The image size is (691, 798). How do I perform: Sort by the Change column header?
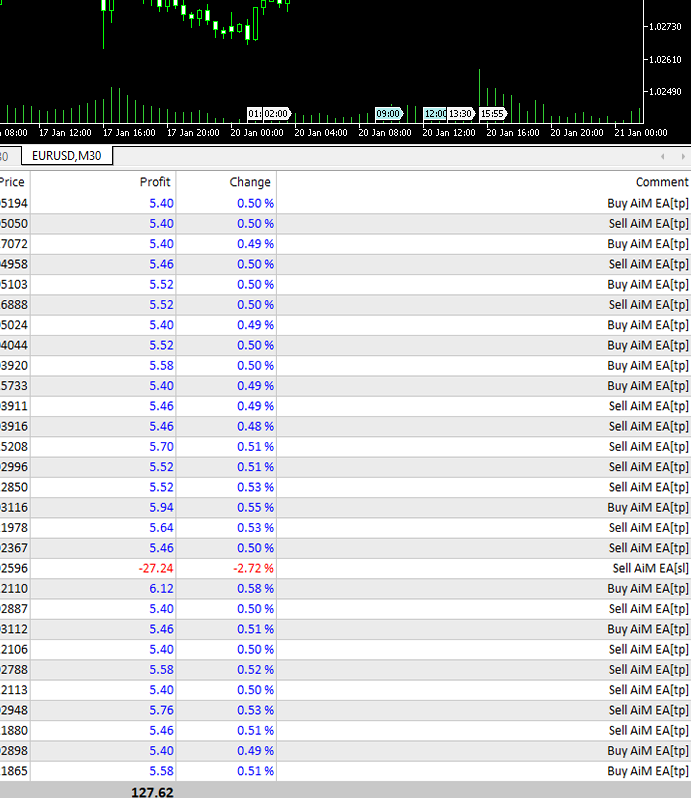250,182
